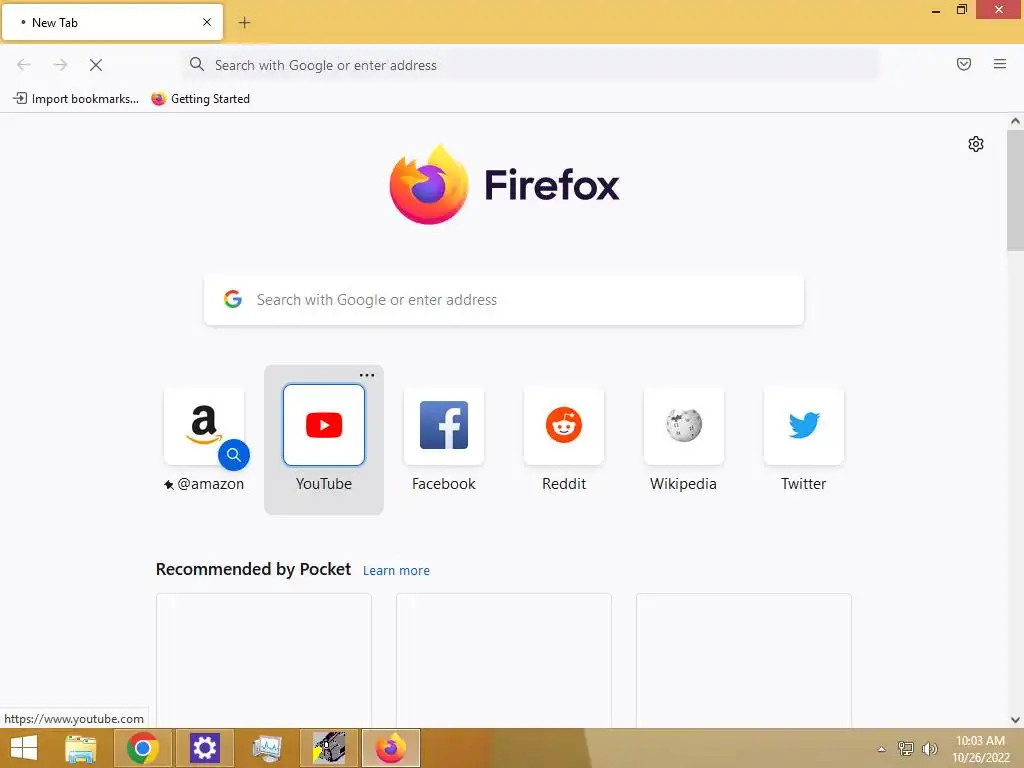Save to Pocket toolbar icon
Image resolution: width=1024 pixels, height=768 pixels.
point(964,64)
